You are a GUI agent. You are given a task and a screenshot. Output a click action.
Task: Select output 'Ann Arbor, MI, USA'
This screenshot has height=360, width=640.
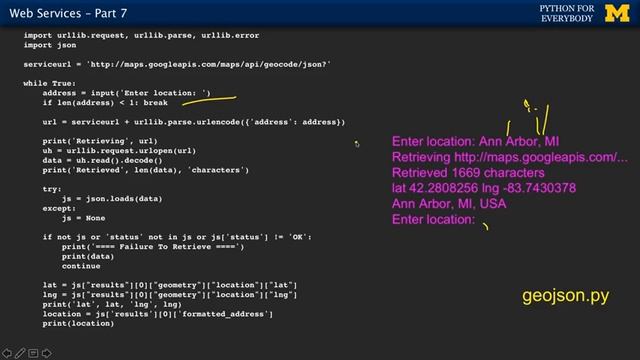coord(449,204)
